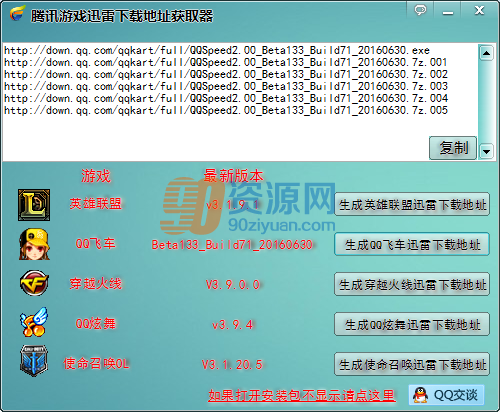Image resolution: width=500 pixels, height=412 pixels.
Task: Close the 腾讯游戏迅雷下载地址获取器 window
Action: [x=479, y=10]
